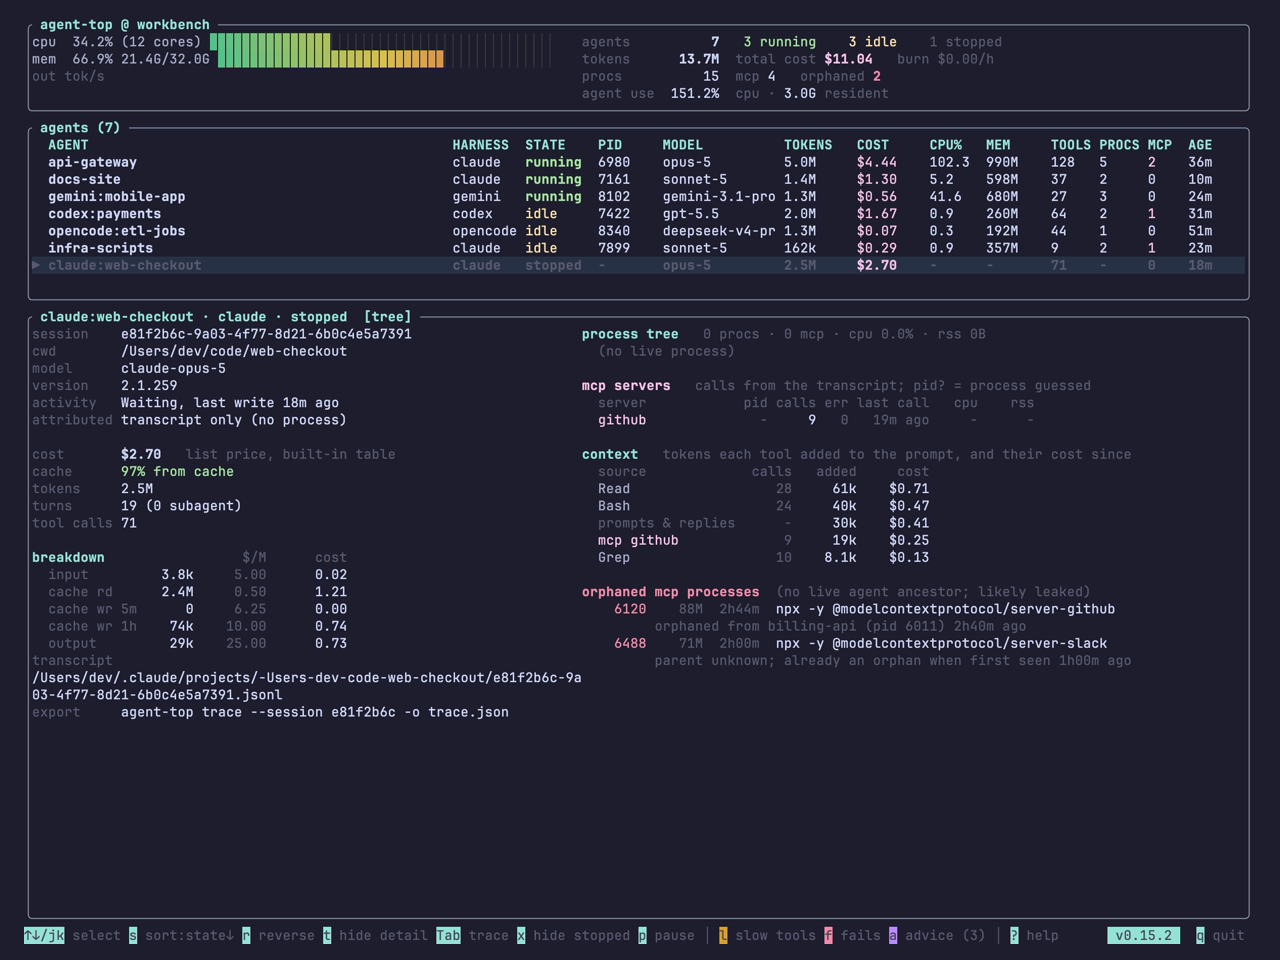The width and height of the screenshot is (1280, 960).
Task: Toggle 'p' pause in footer
Action: coord(666,936)
